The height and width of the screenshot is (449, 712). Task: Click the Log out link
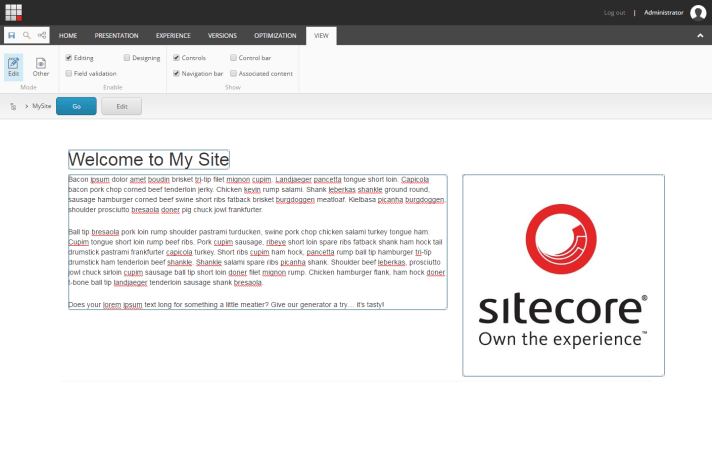coord(614,13)
